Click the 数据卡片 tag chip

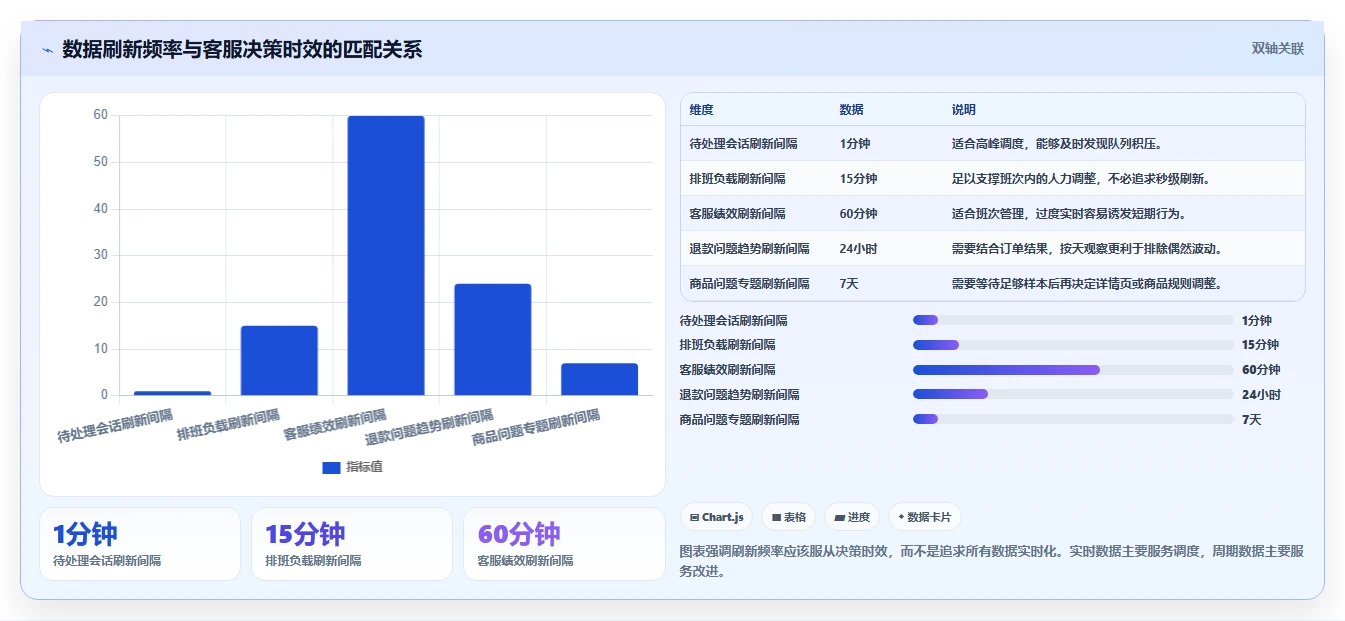click(x=924, y=517)
